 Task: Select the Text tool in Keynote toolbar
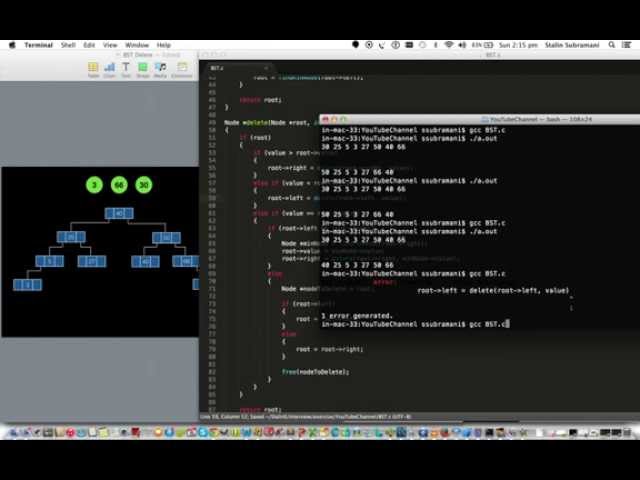126,68
